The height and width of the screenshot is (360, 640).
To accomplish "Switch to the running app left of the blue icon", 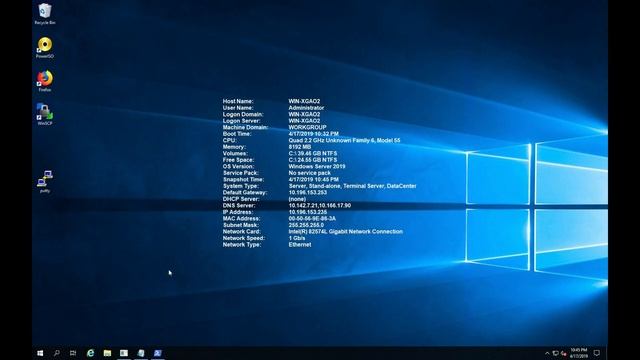I will [x=141, y=353].
